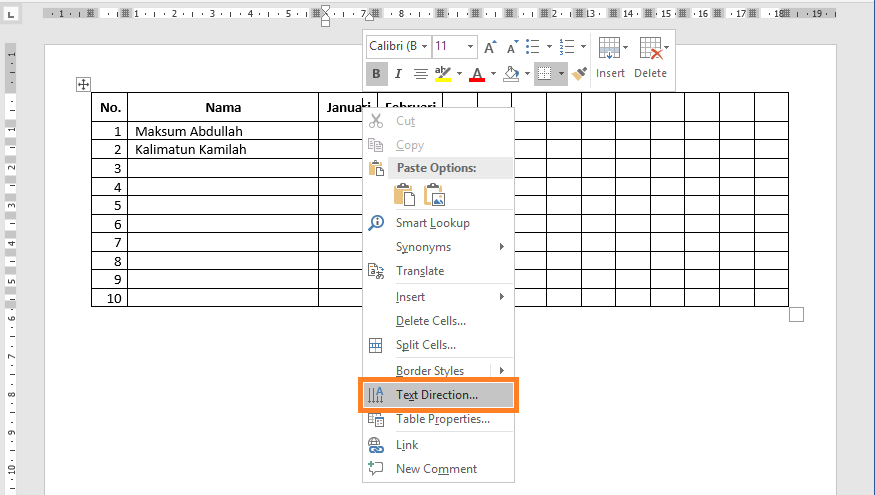Click the New Comment icon
This screenshot has height=495, width=875.
click(x=376, y=468)
